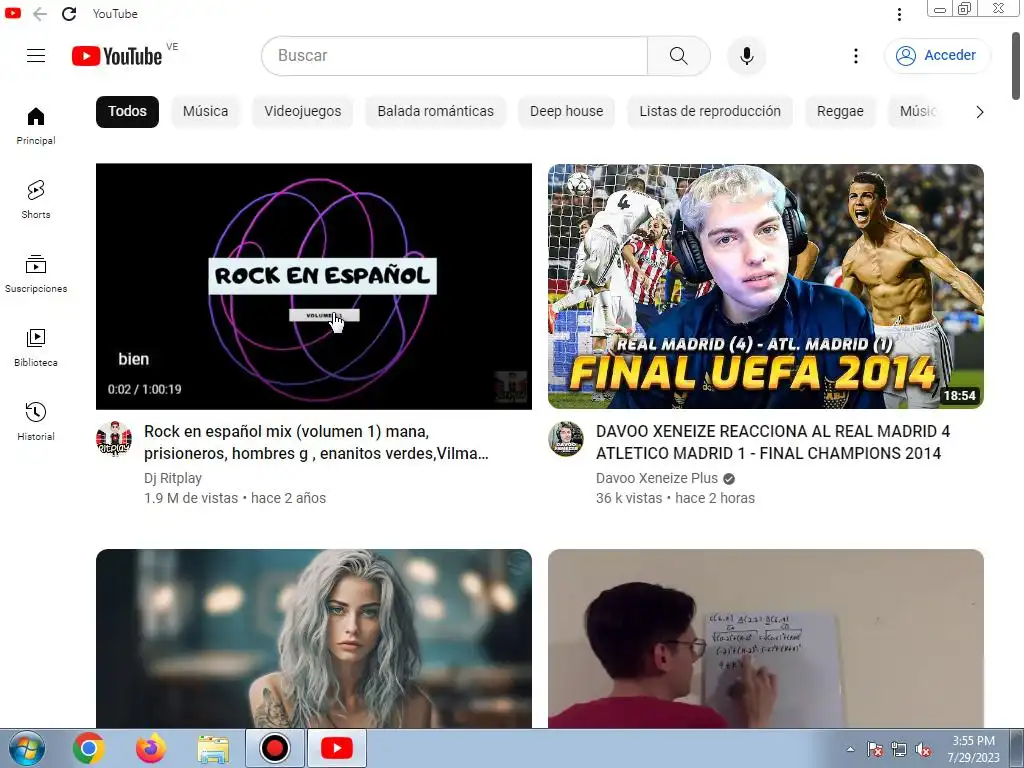
Task: Open Davoo Xeneize reacciona video title
Action: (x=773, y=442)
